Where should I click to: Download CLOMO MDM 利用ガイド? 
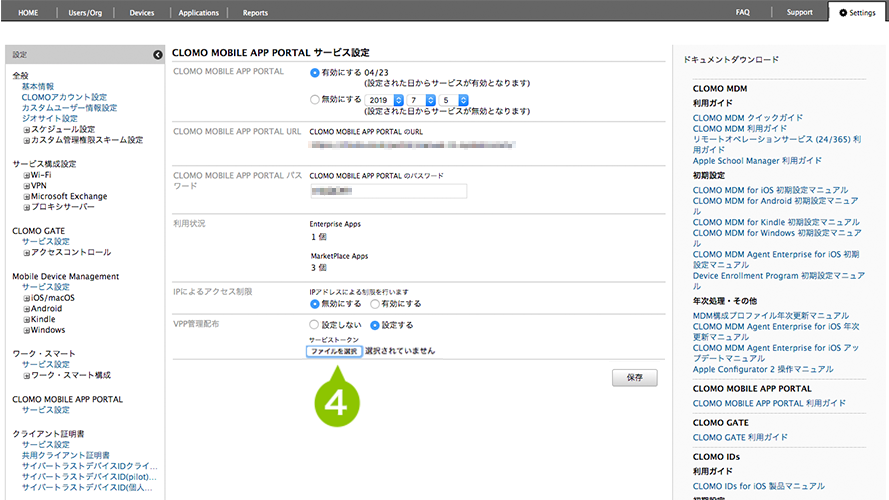tap(740, 129)
